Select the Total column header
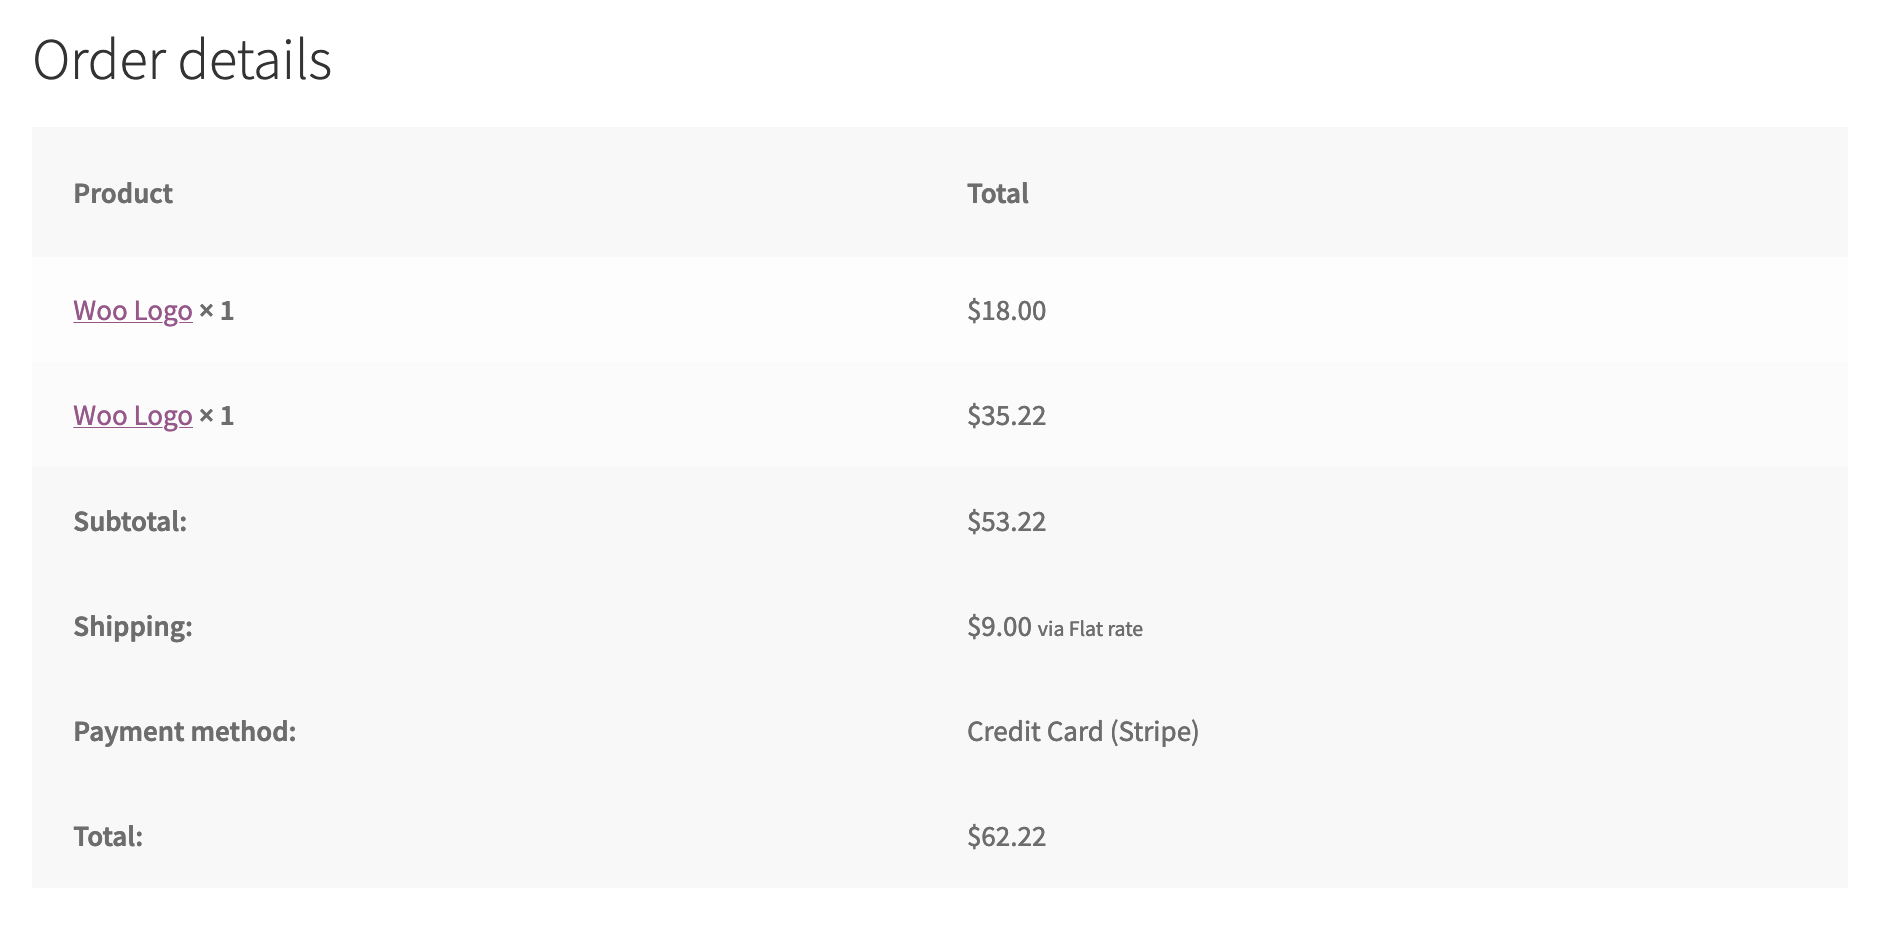The height and width of the screenshot is (936, 1892). pyautogui.click(x=996, y=193)
